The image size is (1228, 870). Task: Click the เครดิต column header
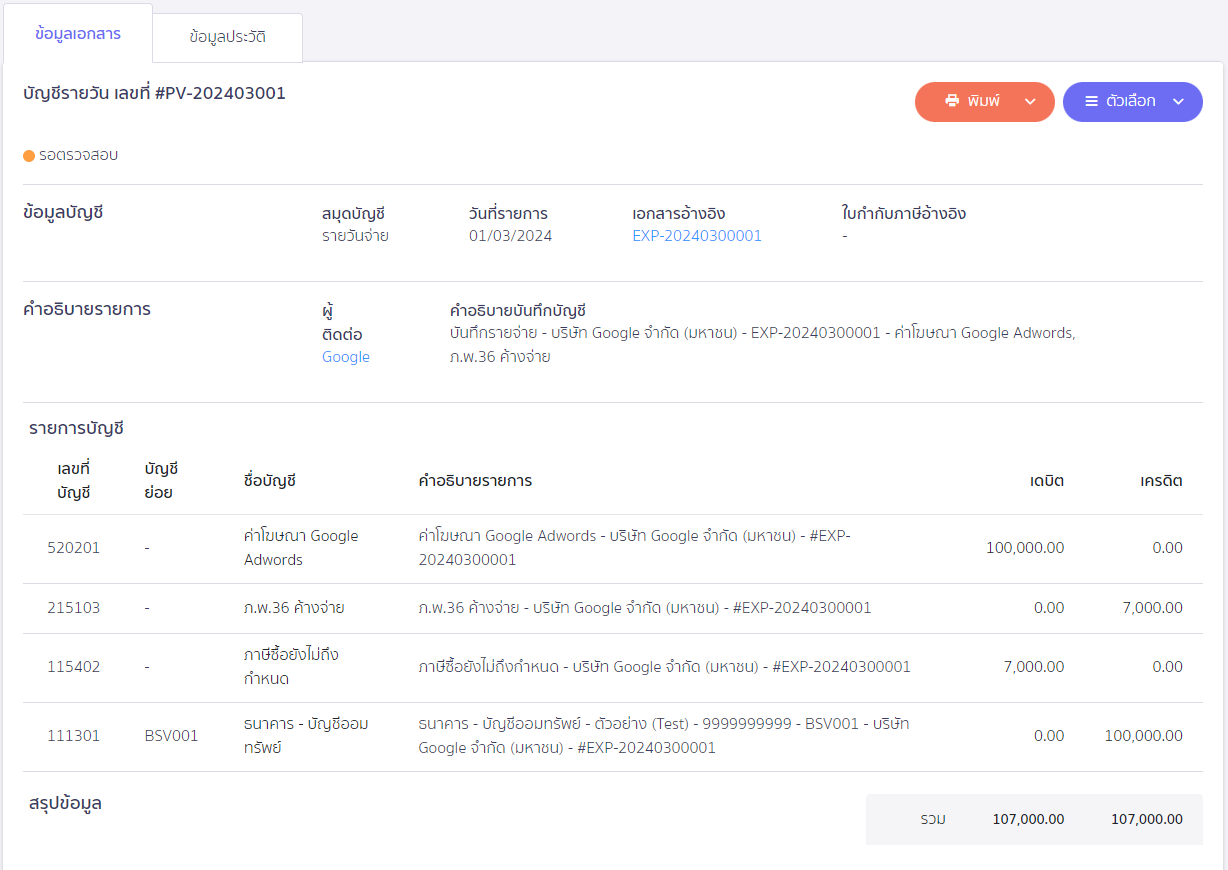(x=1162, y=481)
